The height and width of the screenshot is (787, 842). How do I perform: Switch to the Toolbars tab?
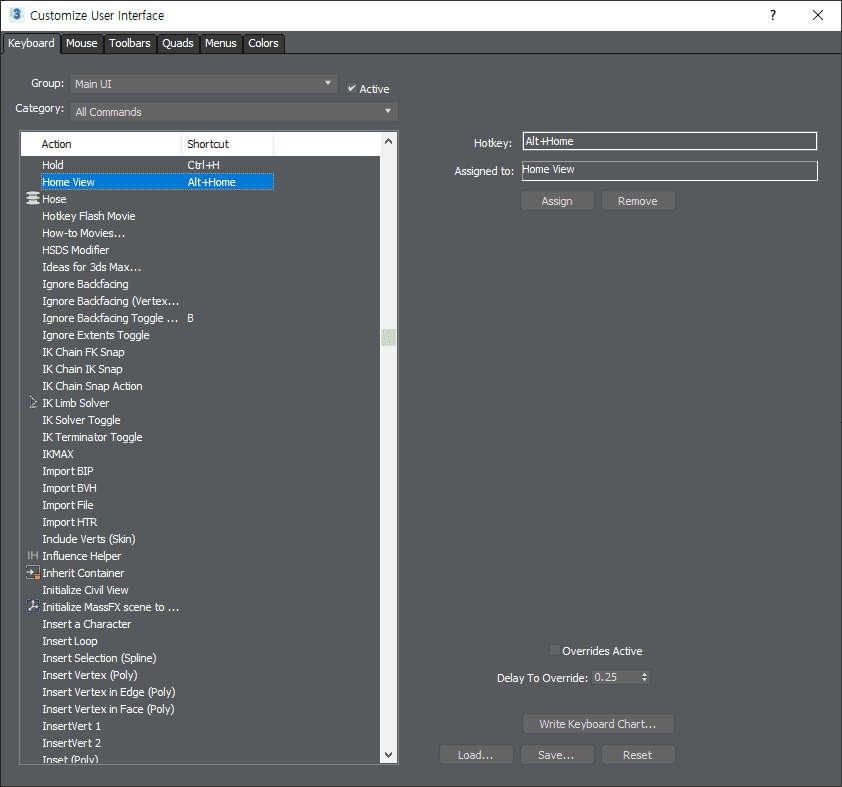tap(130, 43)
